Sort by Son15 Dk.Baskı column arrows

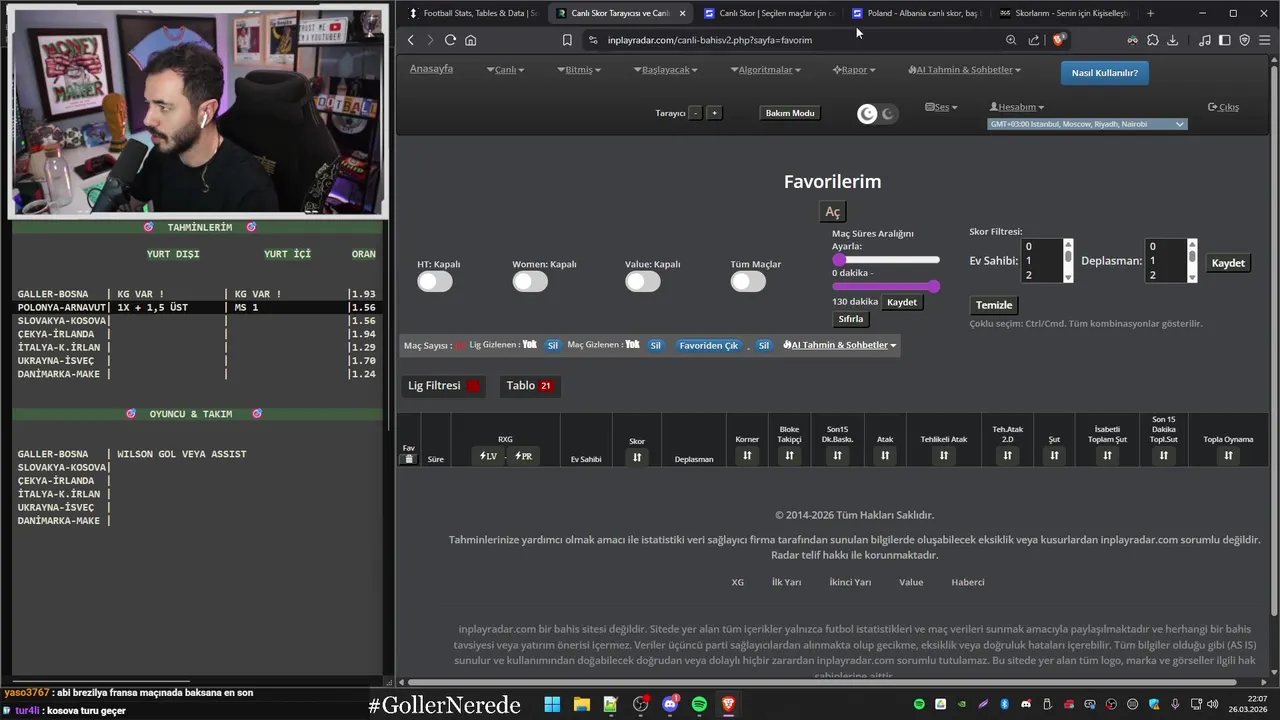[837, 455]
